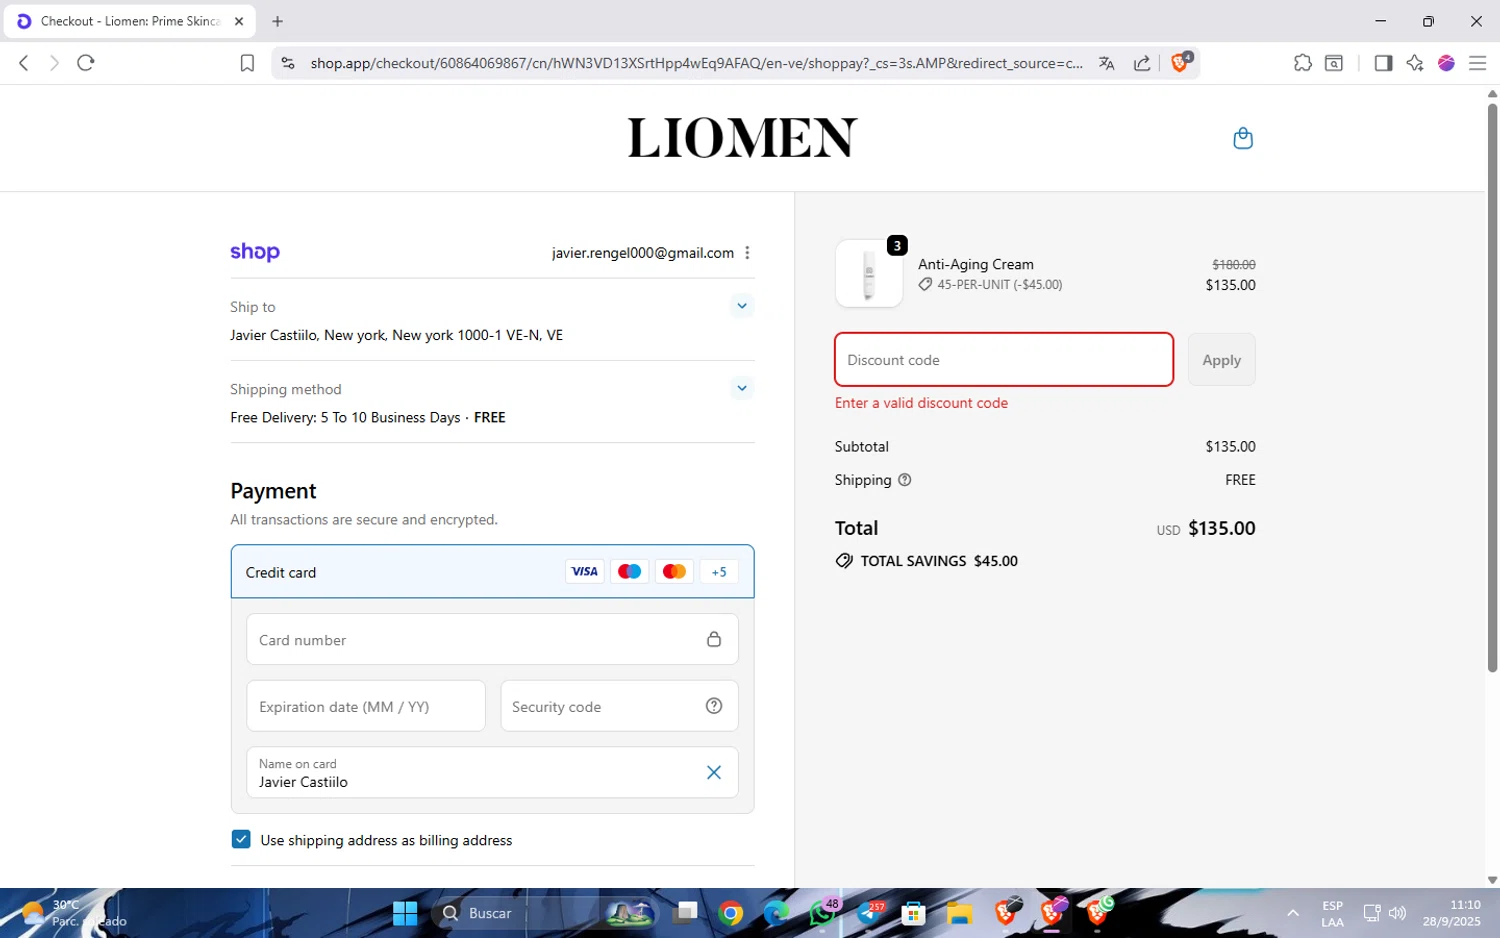1500x938 pixels.
Task: Close the Checkout - Liomen tab
Action: 239,21
